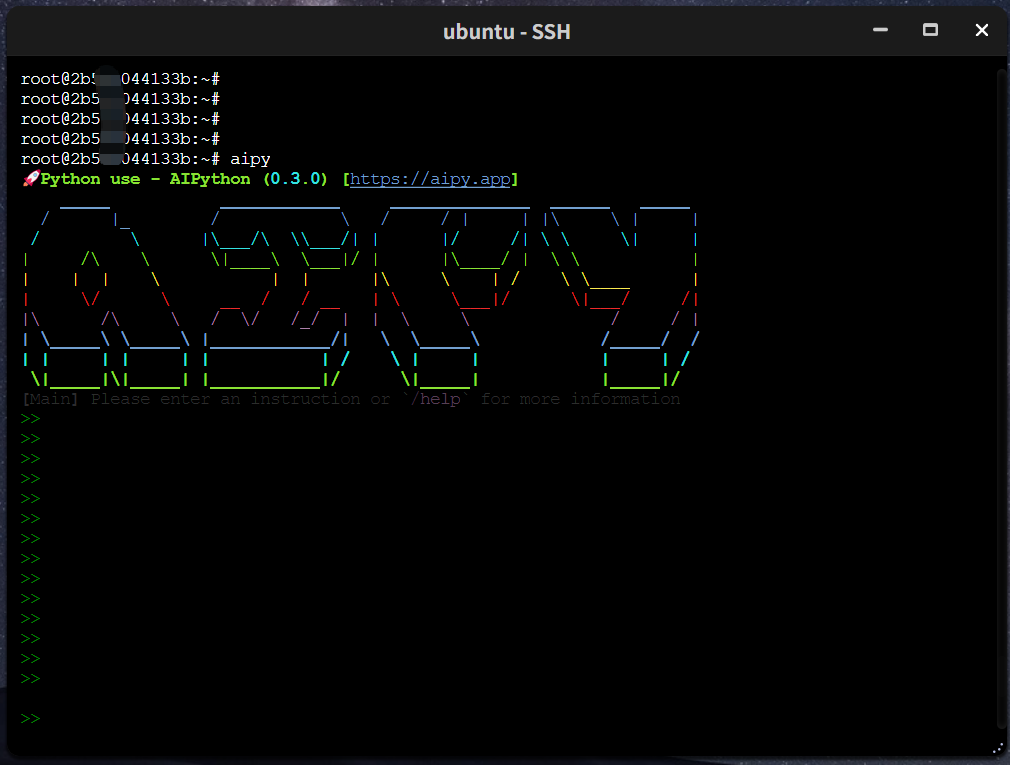
Task: Click the resize grip in bottom-right corner
Action: 997,748
